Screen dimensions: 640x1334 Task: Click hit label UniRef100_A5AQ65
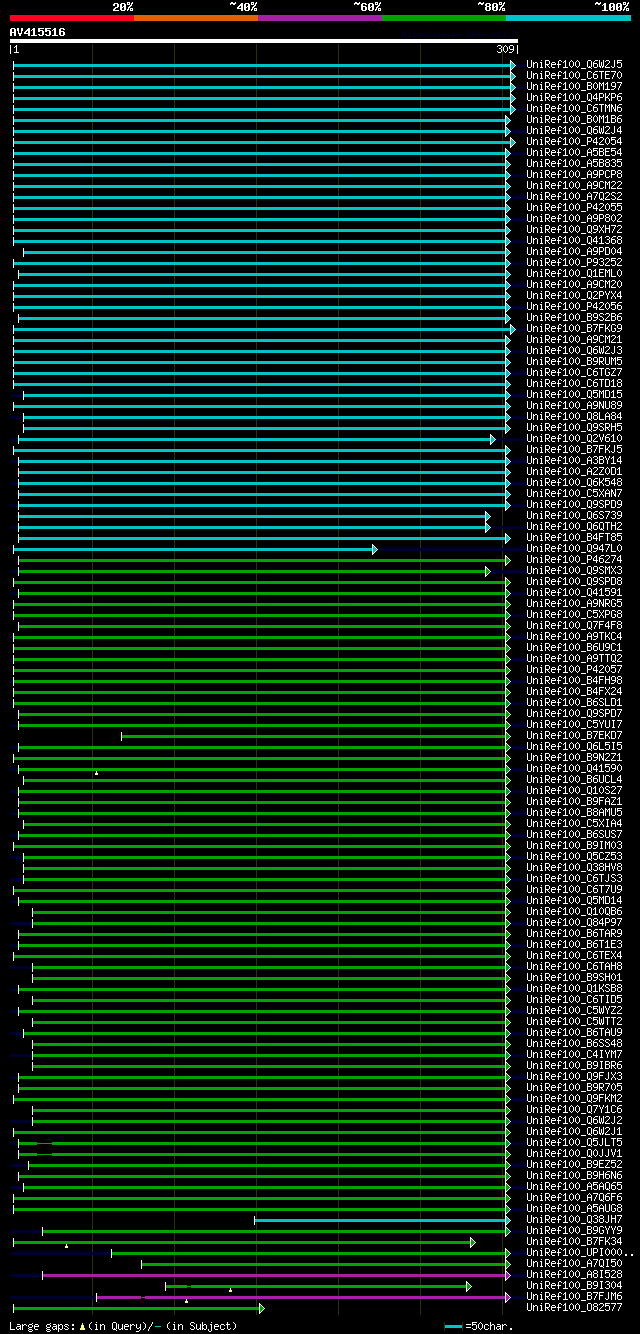tap(574, 1186)
